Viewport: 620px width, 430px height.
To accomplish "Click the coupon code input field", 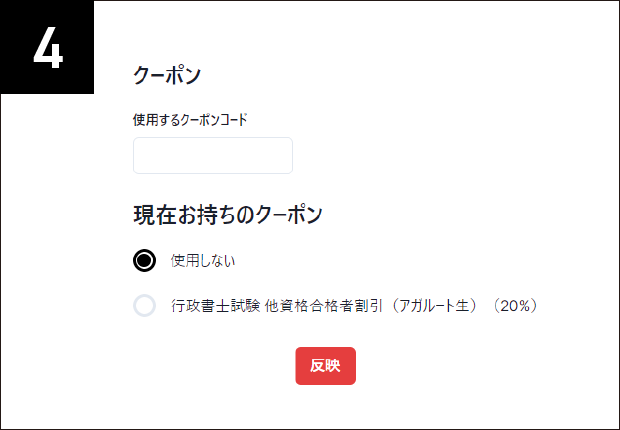I will point(212,156).
